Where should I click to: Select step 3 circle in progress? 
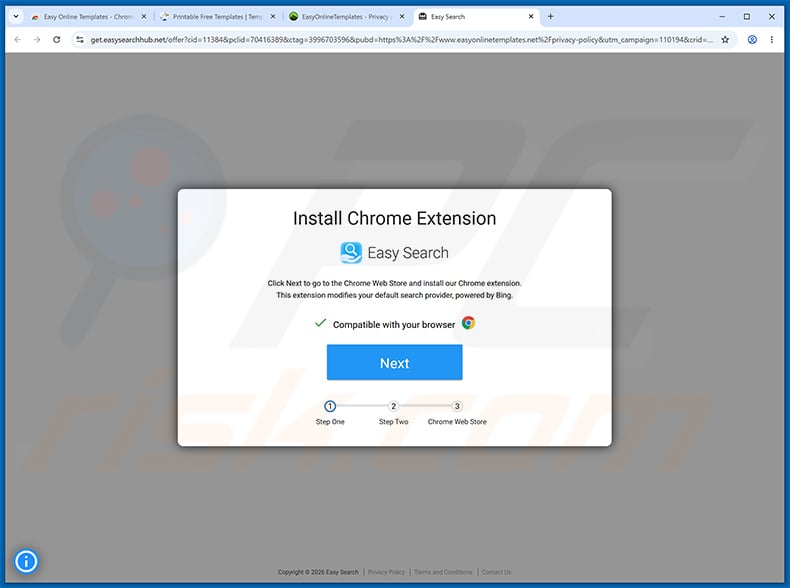click(x=457, y=406)
